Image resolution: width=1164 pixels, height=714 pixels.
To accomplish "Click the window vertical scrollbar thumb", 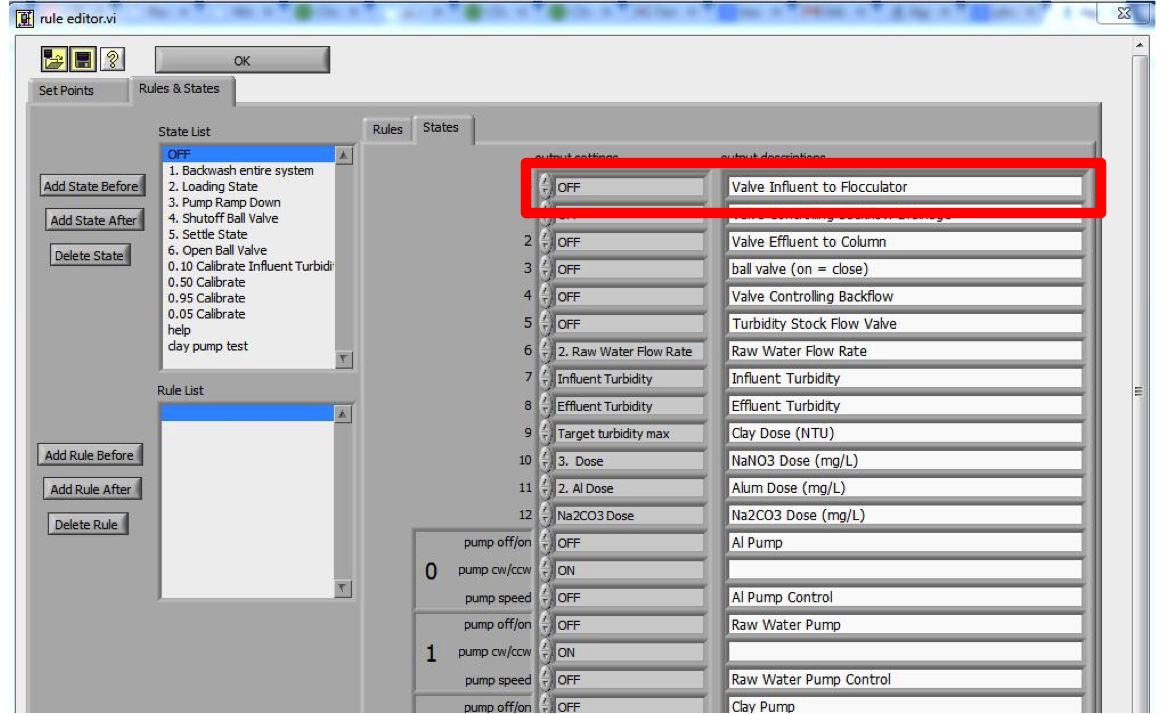I will 1139,391.
